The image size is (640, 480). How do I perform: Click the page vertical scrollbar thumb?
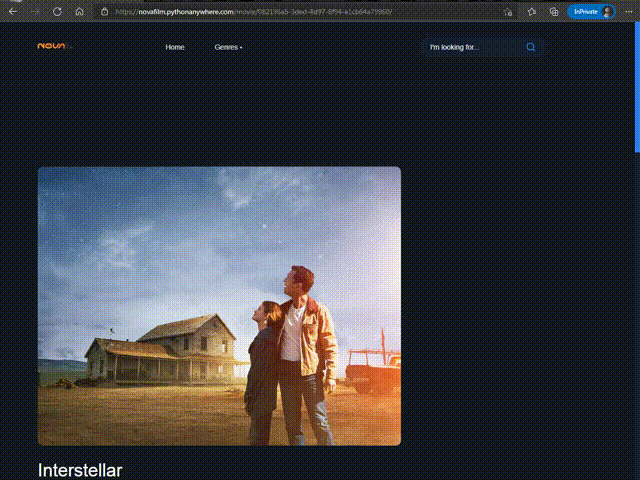pyautogui.click(x=637, y=87)
